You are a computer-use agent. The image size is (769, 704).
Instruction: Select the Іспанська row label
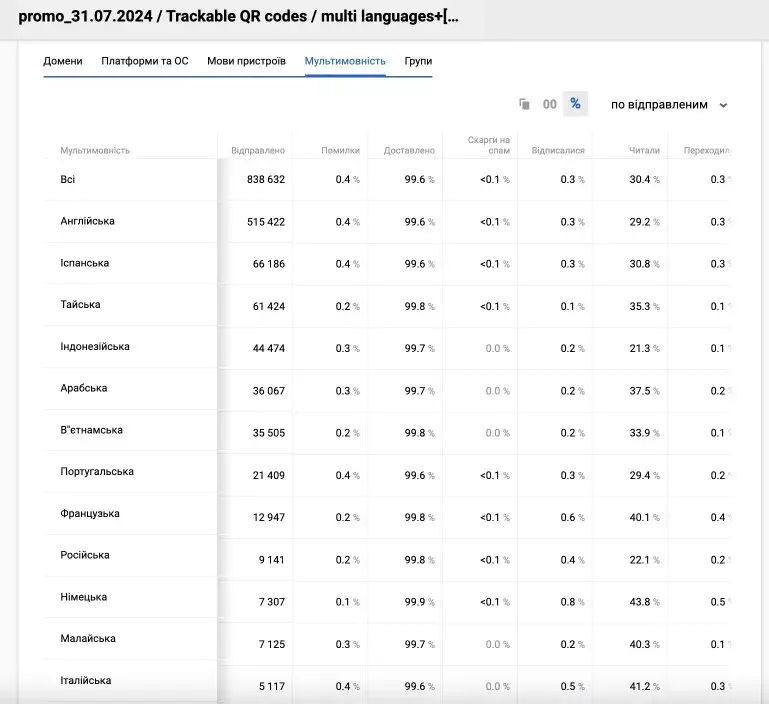[x=84, y=263]
